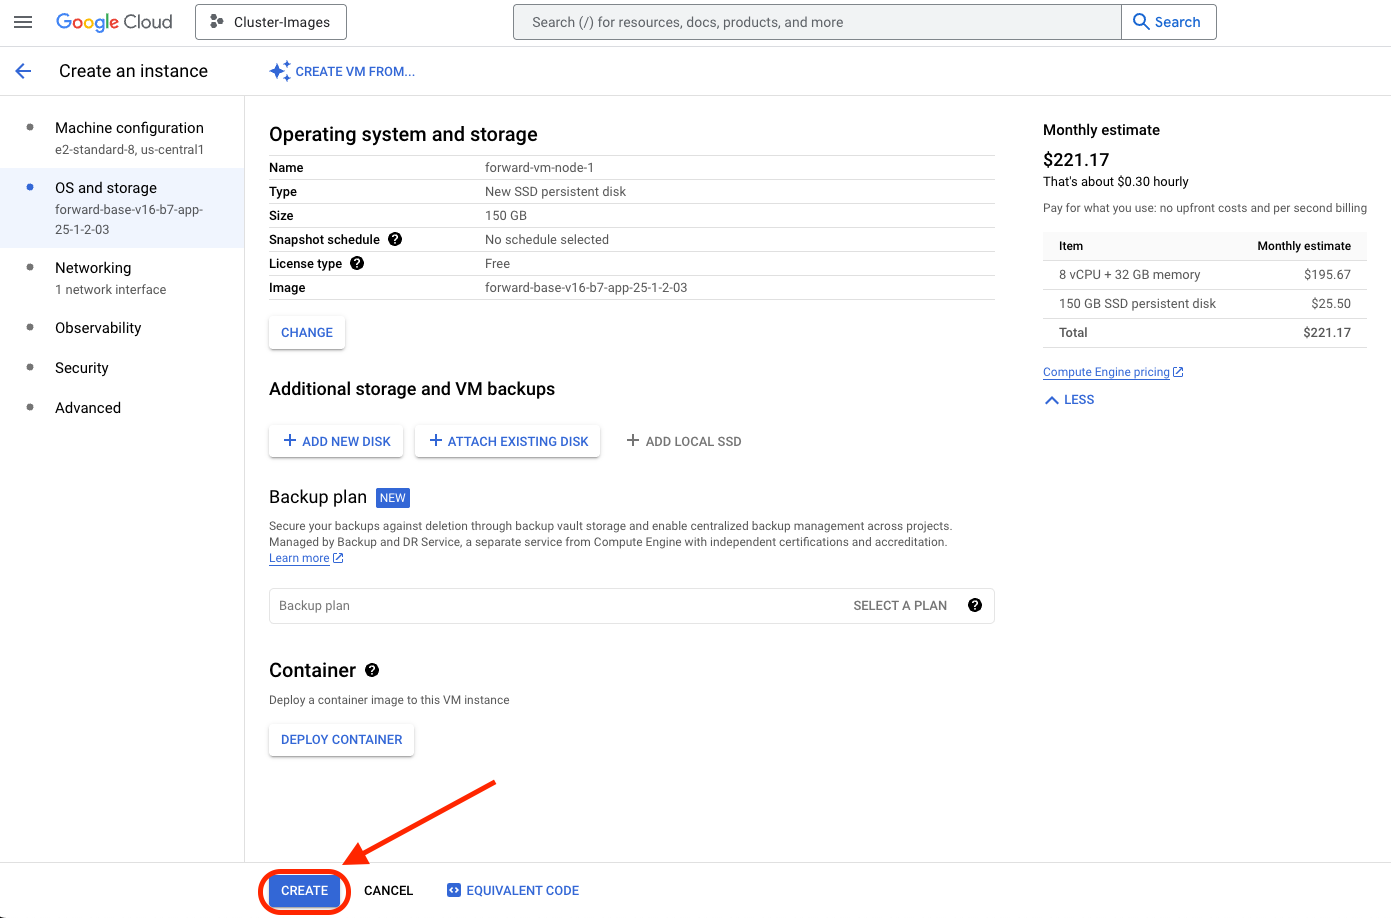Click the CHANGE boot disk button

[x=307, y=333]
